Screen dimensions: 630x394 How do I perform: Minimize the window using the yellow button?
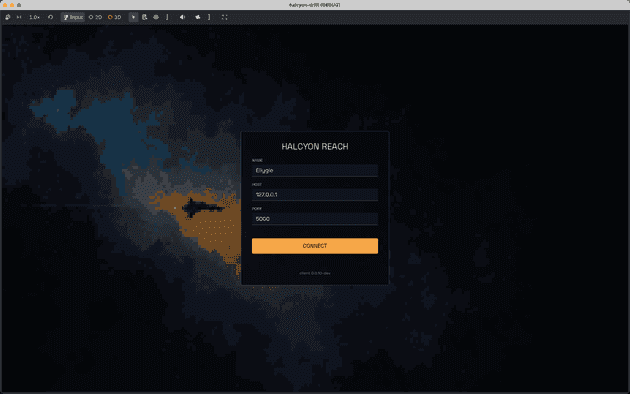(12, 5)
